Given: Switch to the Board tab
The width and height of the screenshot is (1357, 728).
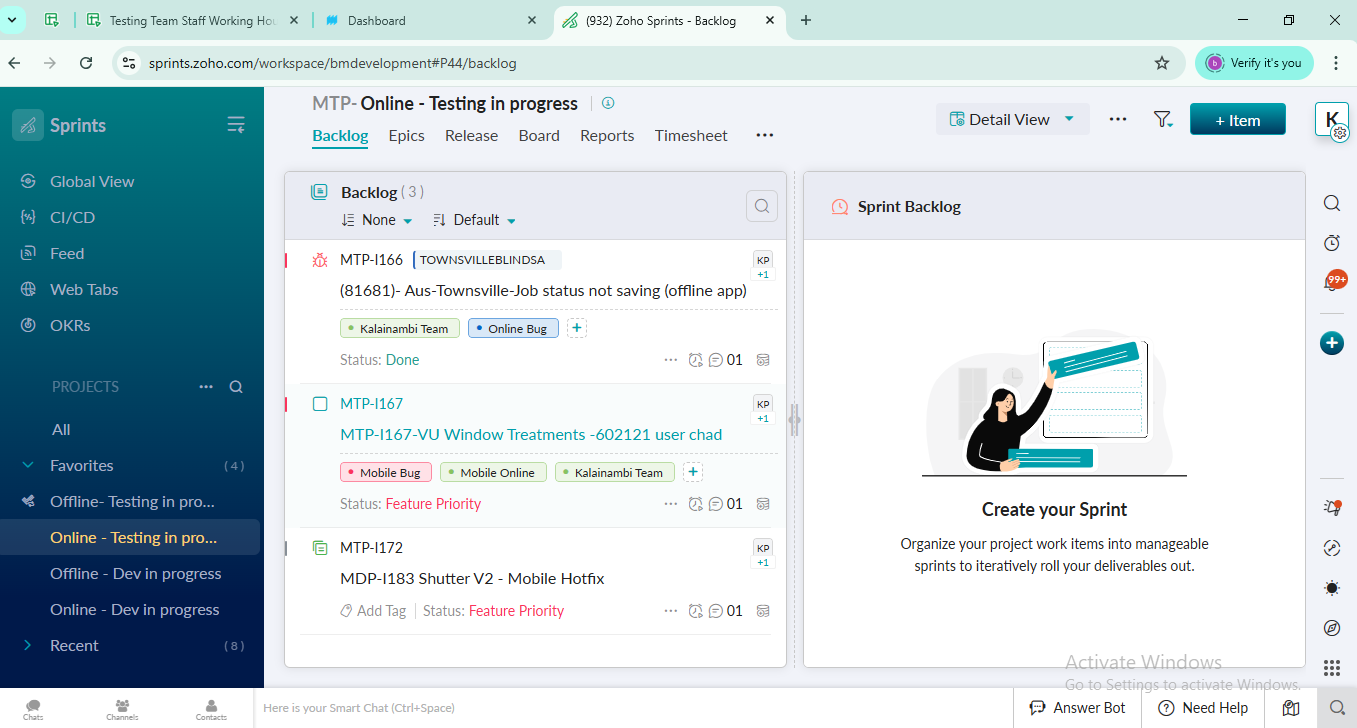Looking at the screenshot, I should [539, 136].
